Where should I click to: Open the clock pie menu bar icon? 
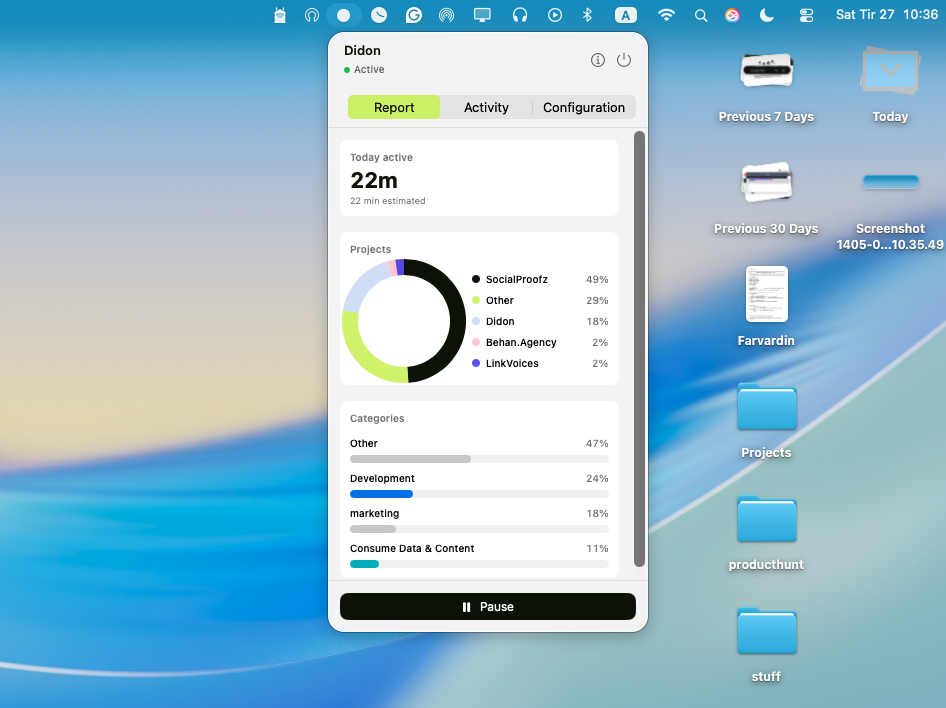point(379,15)
